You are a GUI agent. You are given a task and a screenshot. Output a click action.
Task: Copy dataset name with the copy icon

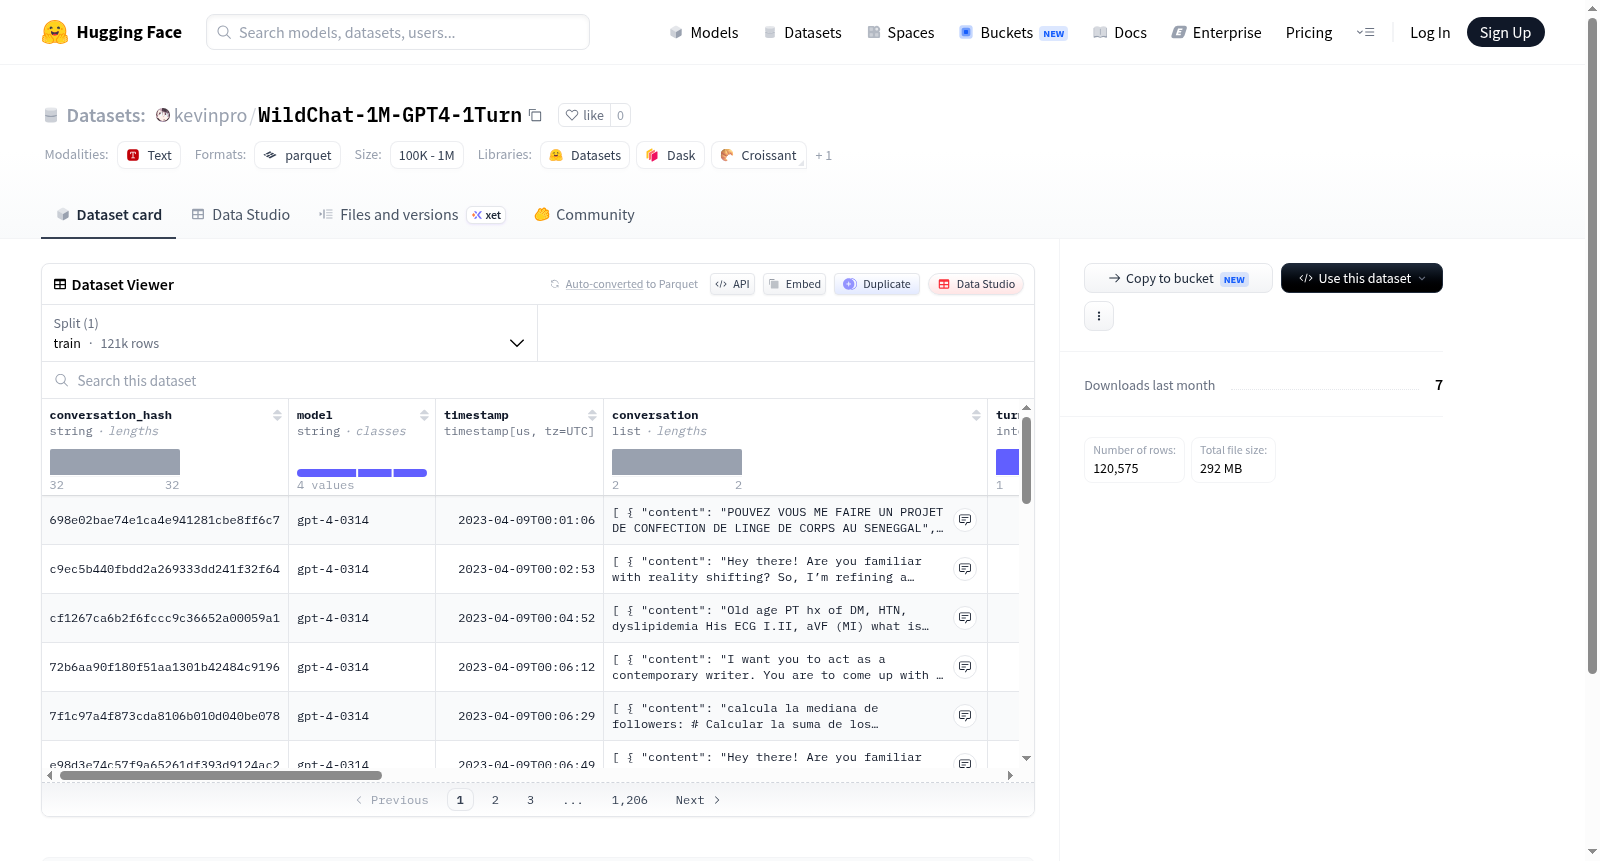(535, 115)
